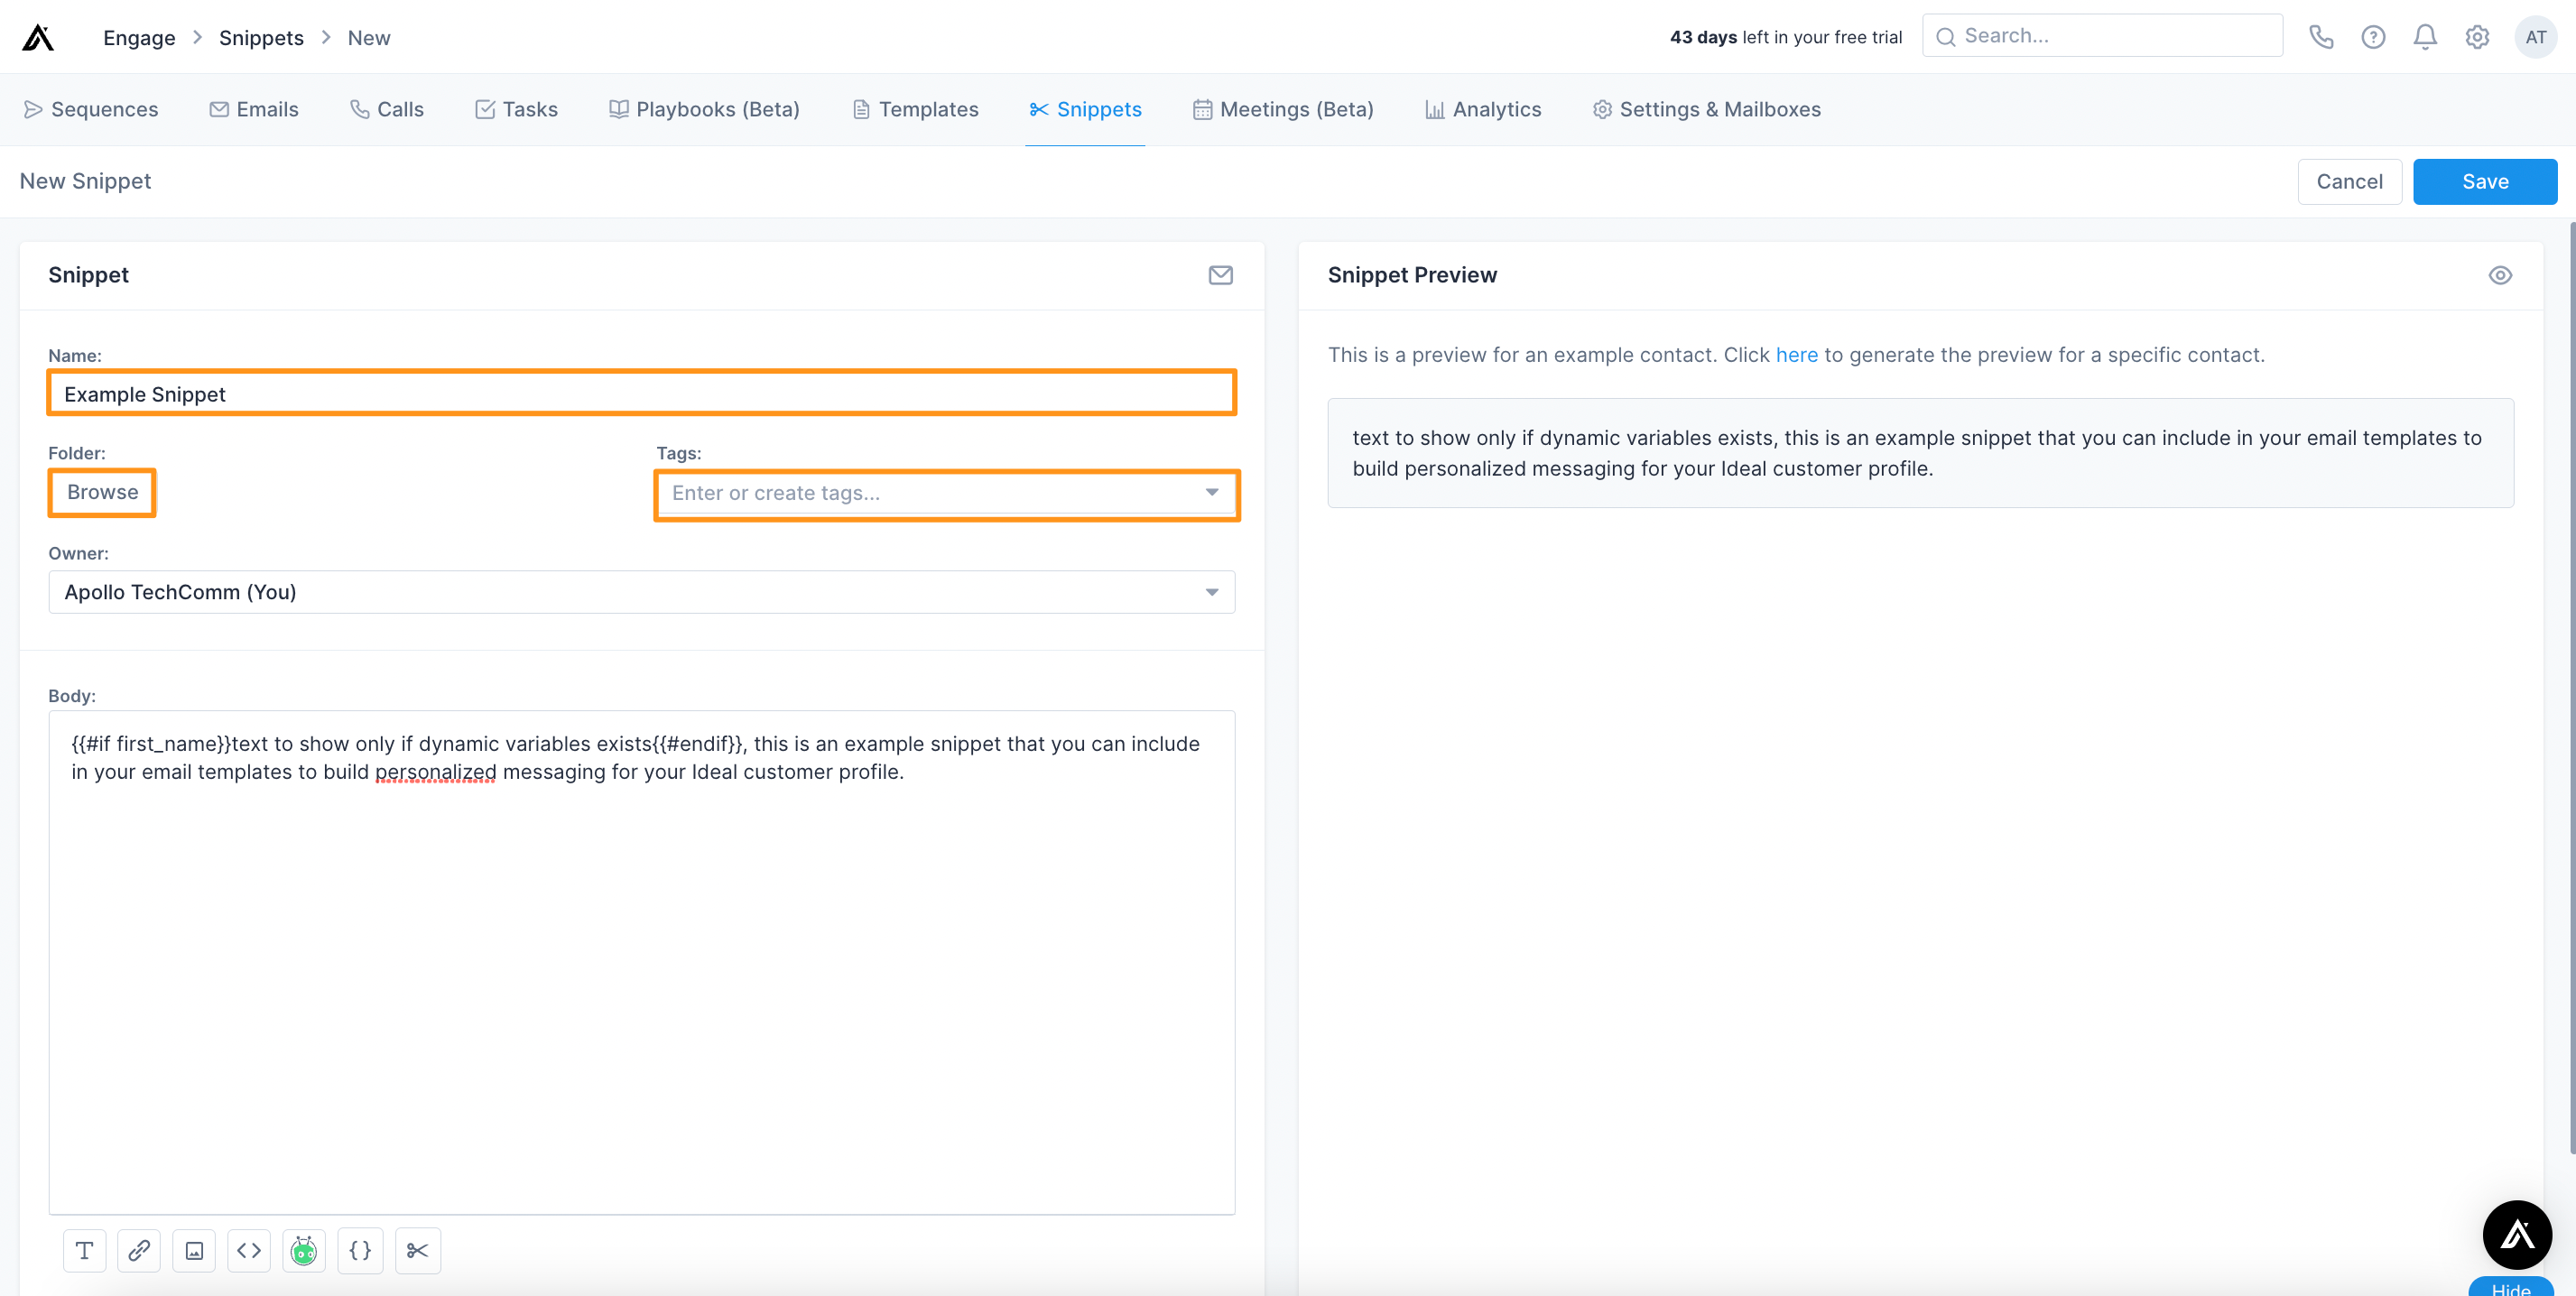Open the floating Apollo chat launcher

pyautogui.click(x=2517, y=1235)
